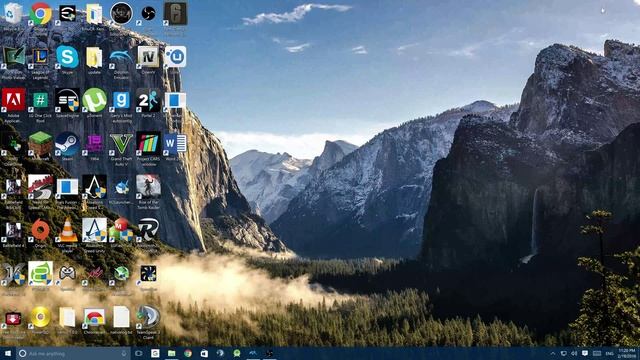Select the Trials Fusion shortcut
Screen dimensions: 640x360
(67, 187)
